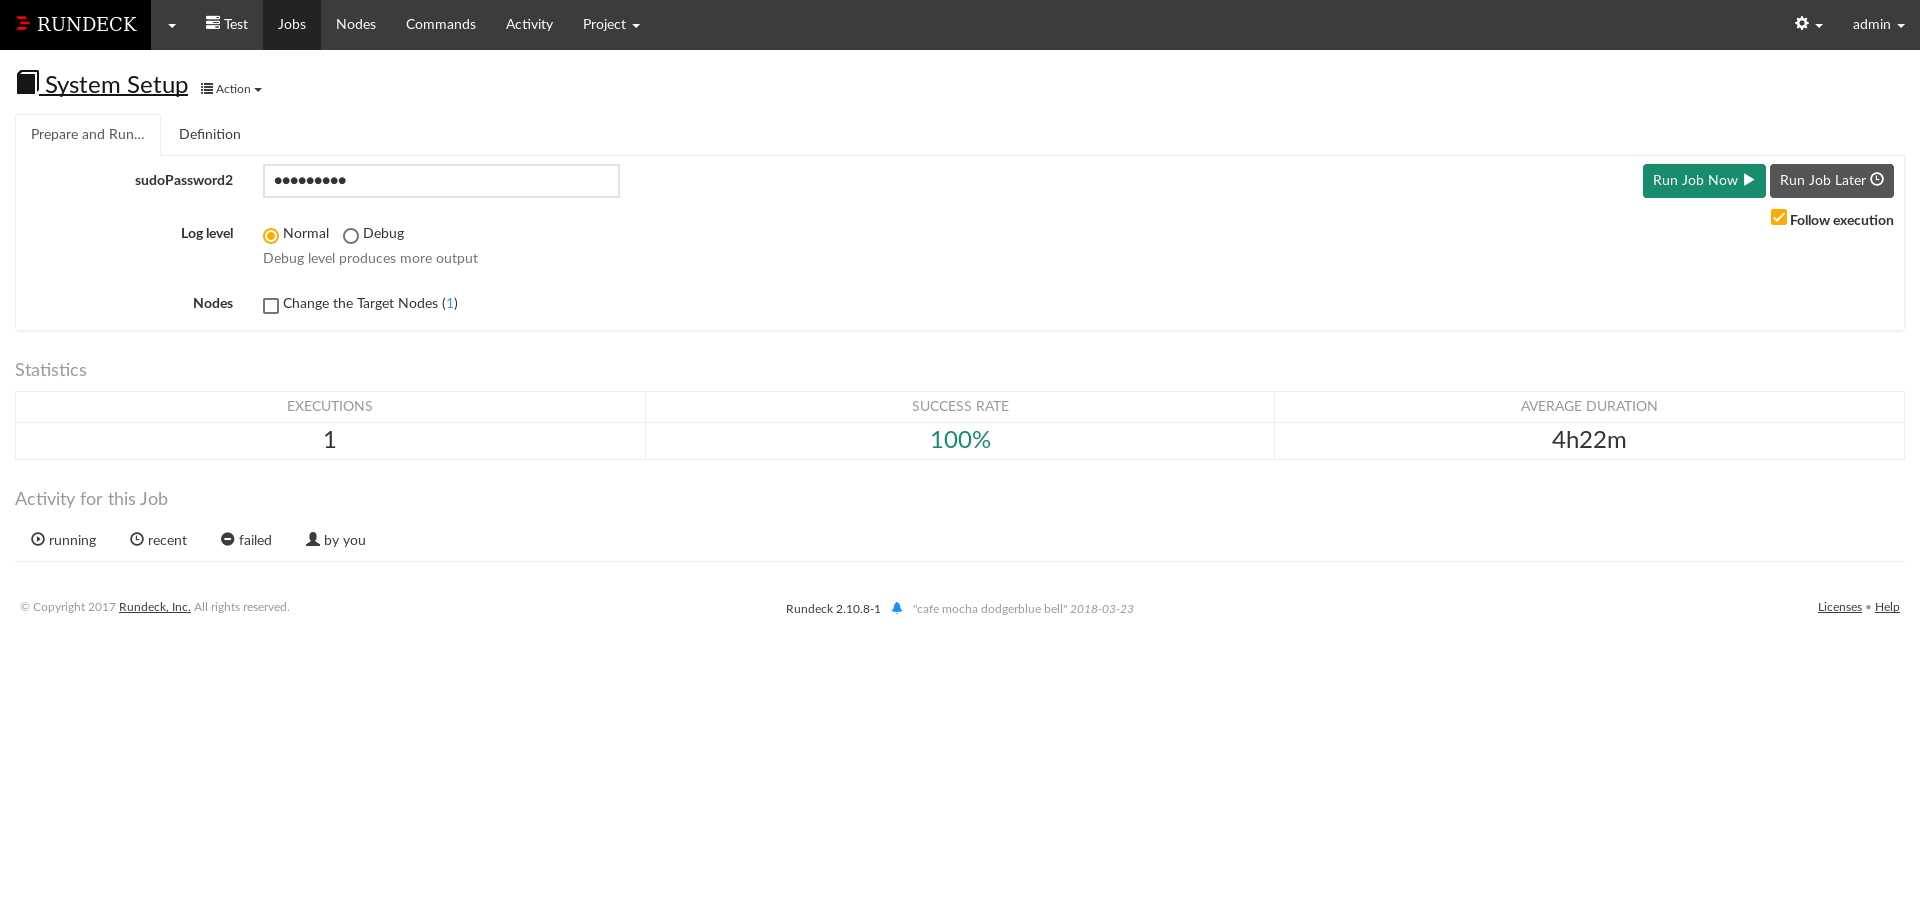Open the Action dropdown
Screen dimensions: 1920x898
(231, 89)
